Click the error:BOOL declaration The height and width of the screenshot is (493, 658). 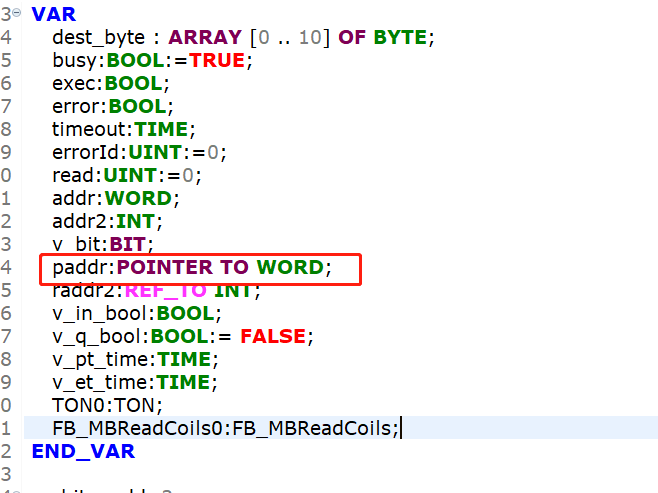[112, 107]
